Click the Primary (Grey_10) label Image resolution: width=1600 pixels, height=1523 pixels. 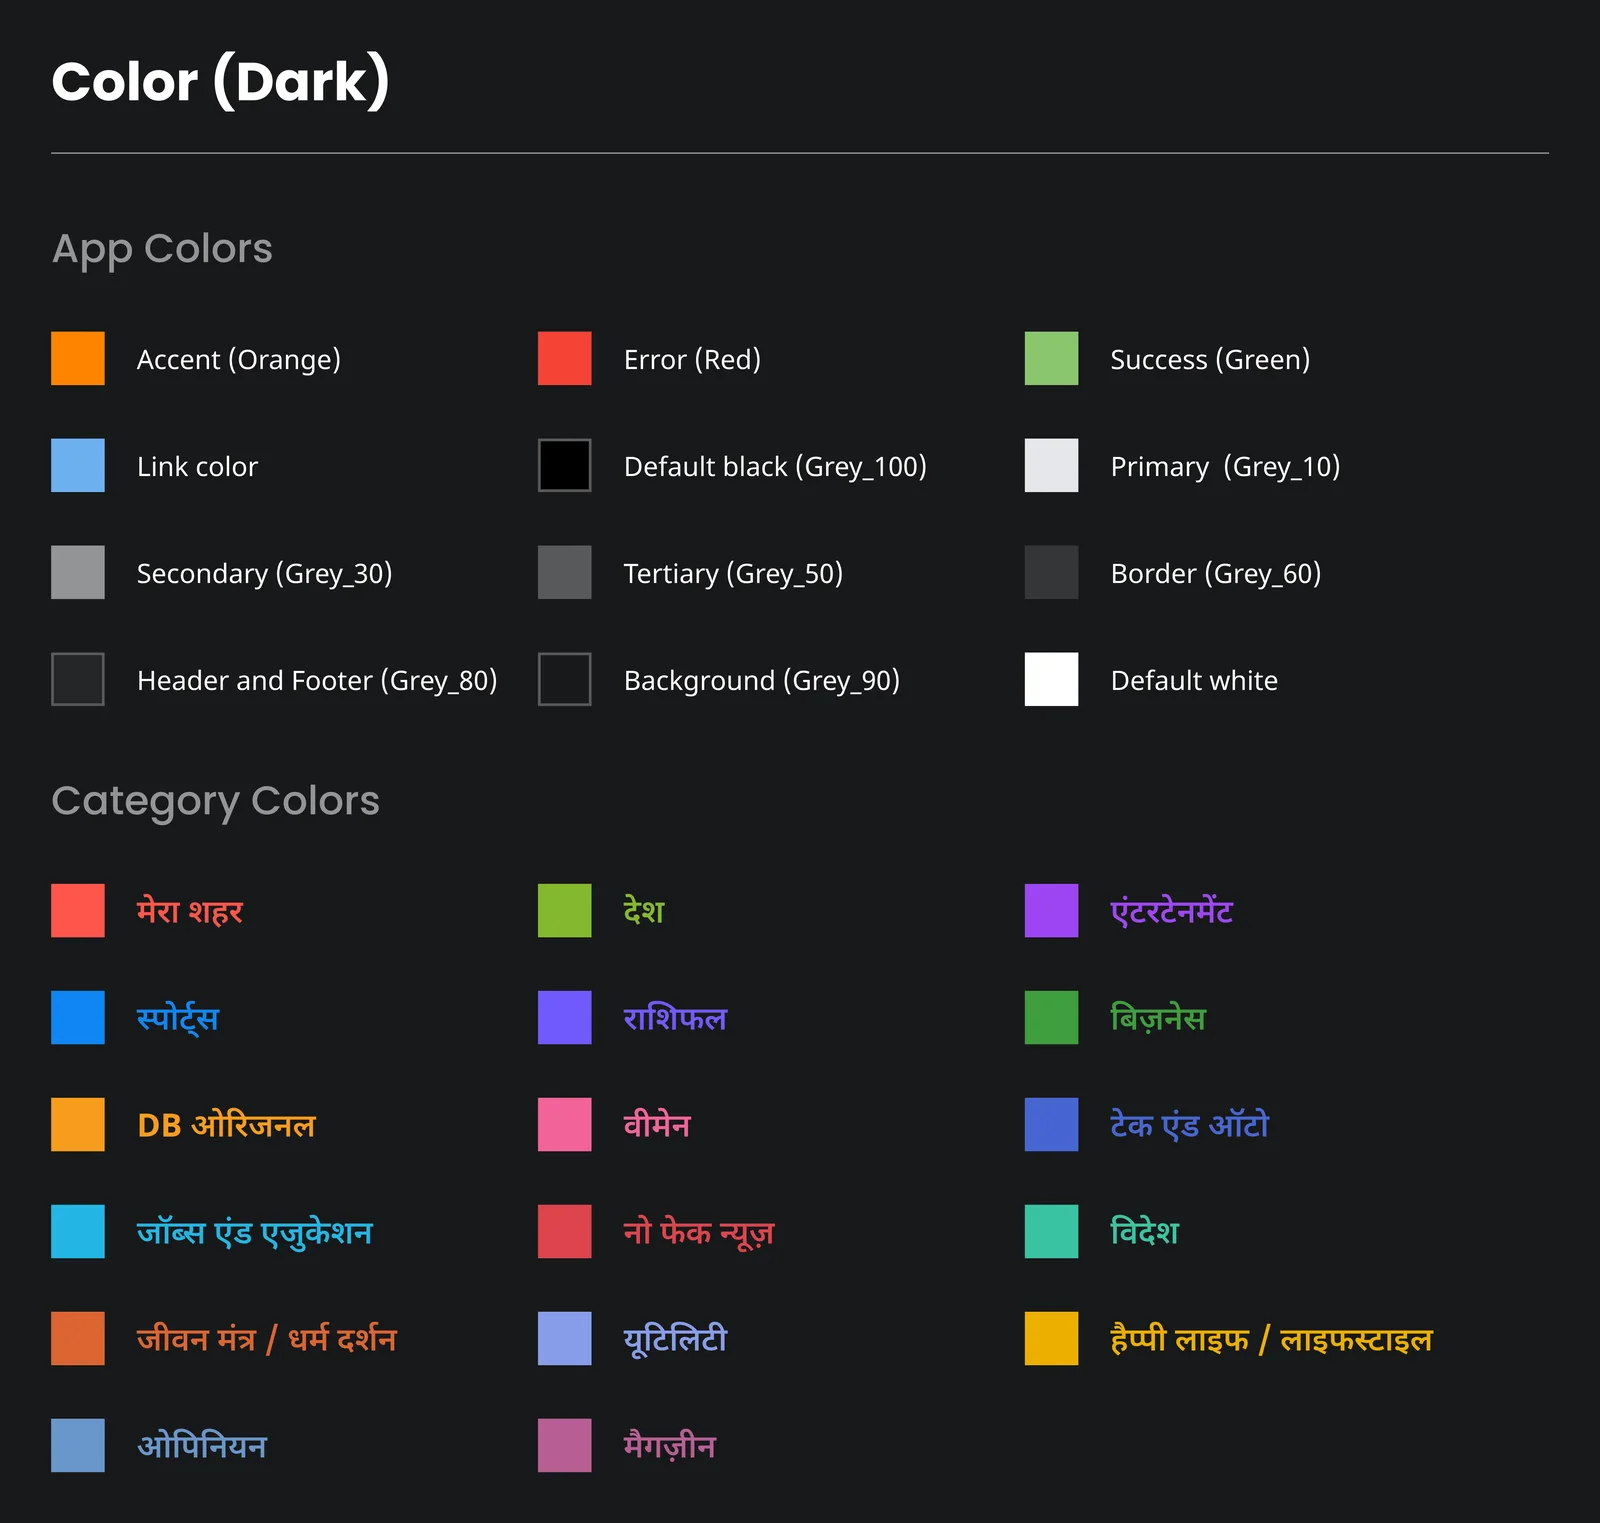tap(1225, 466)
